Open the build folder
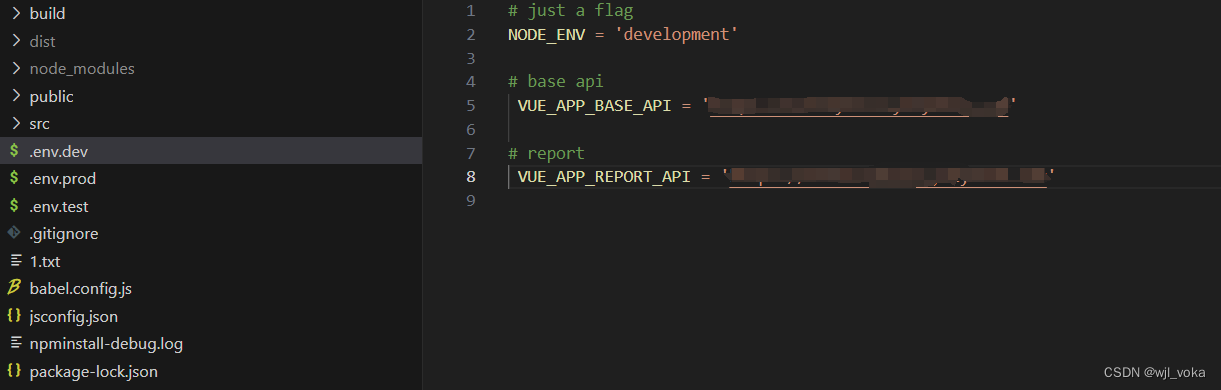 tap(48, 14)
